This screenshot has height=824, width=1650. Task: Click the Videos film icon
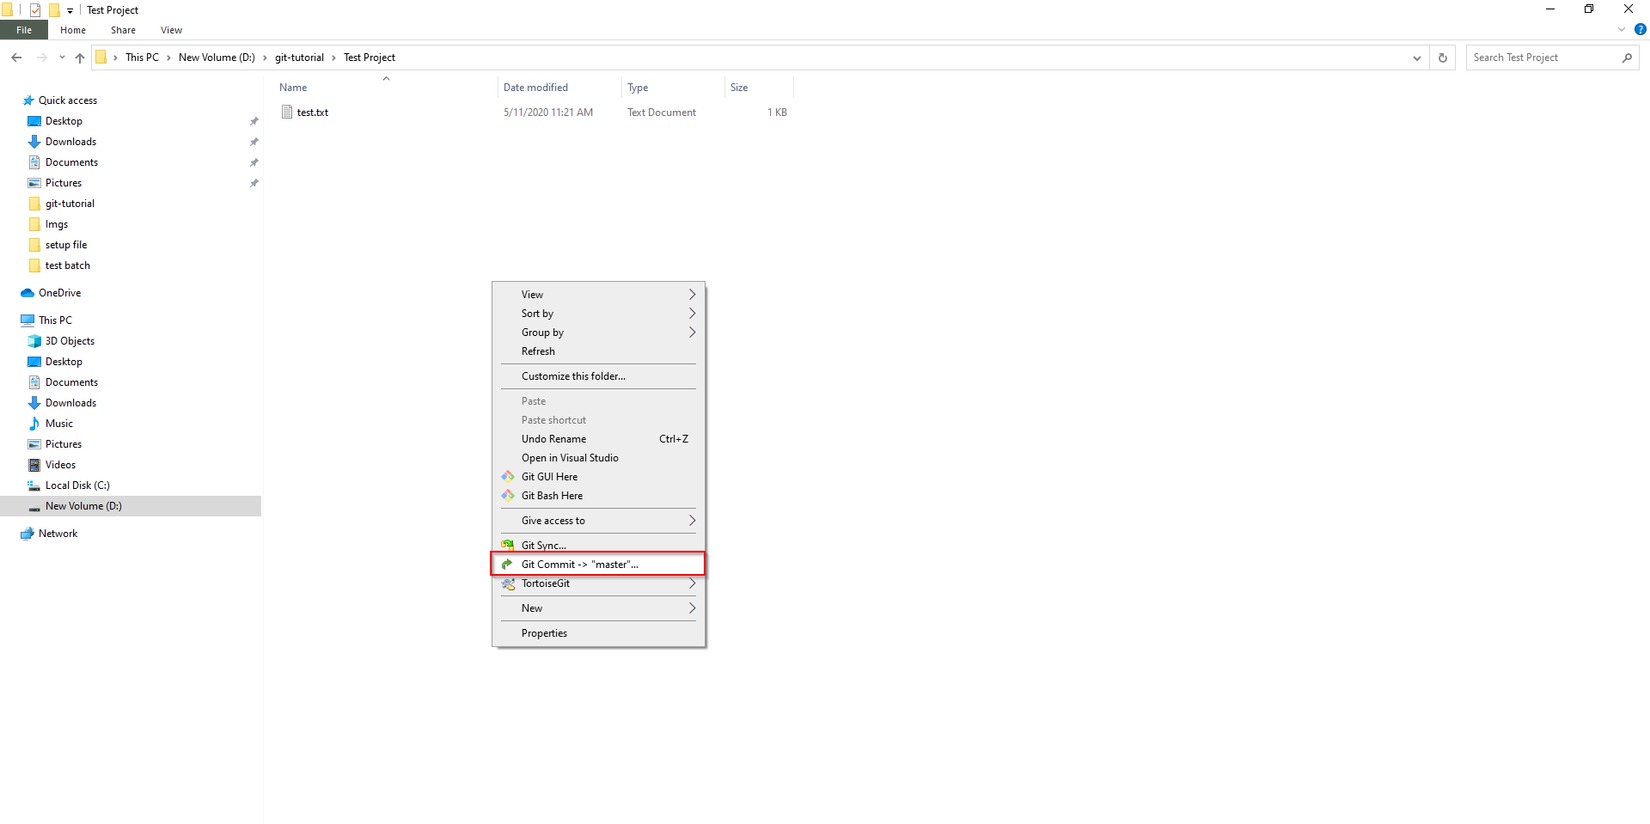click(x=35, y=465)
